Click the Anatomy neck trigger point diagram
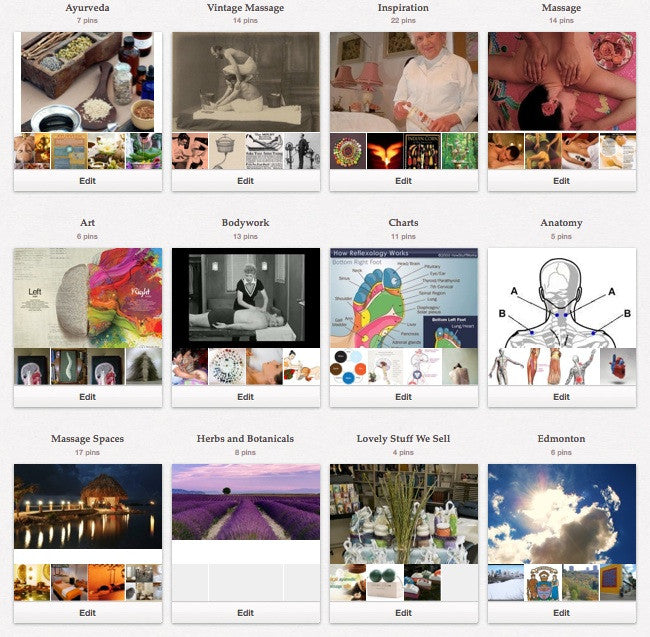This screenshot has width=650, height=637. [x=561, y=298]
